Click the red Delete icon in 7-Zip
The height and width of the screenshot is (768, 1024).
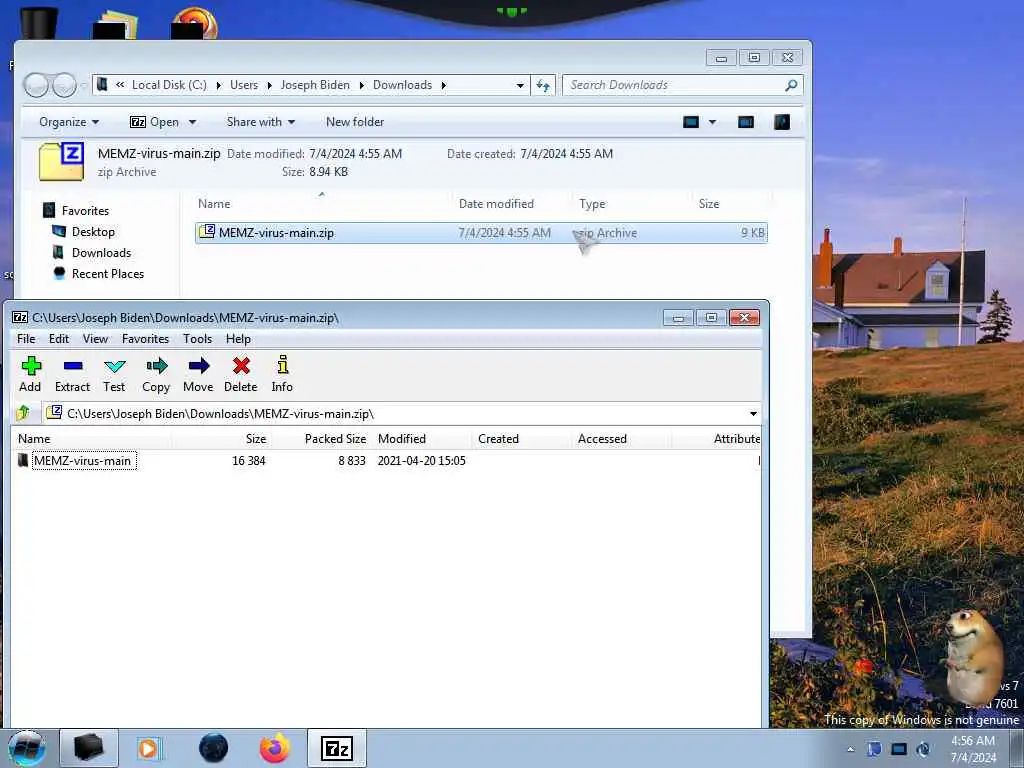(x=241, y=374)
